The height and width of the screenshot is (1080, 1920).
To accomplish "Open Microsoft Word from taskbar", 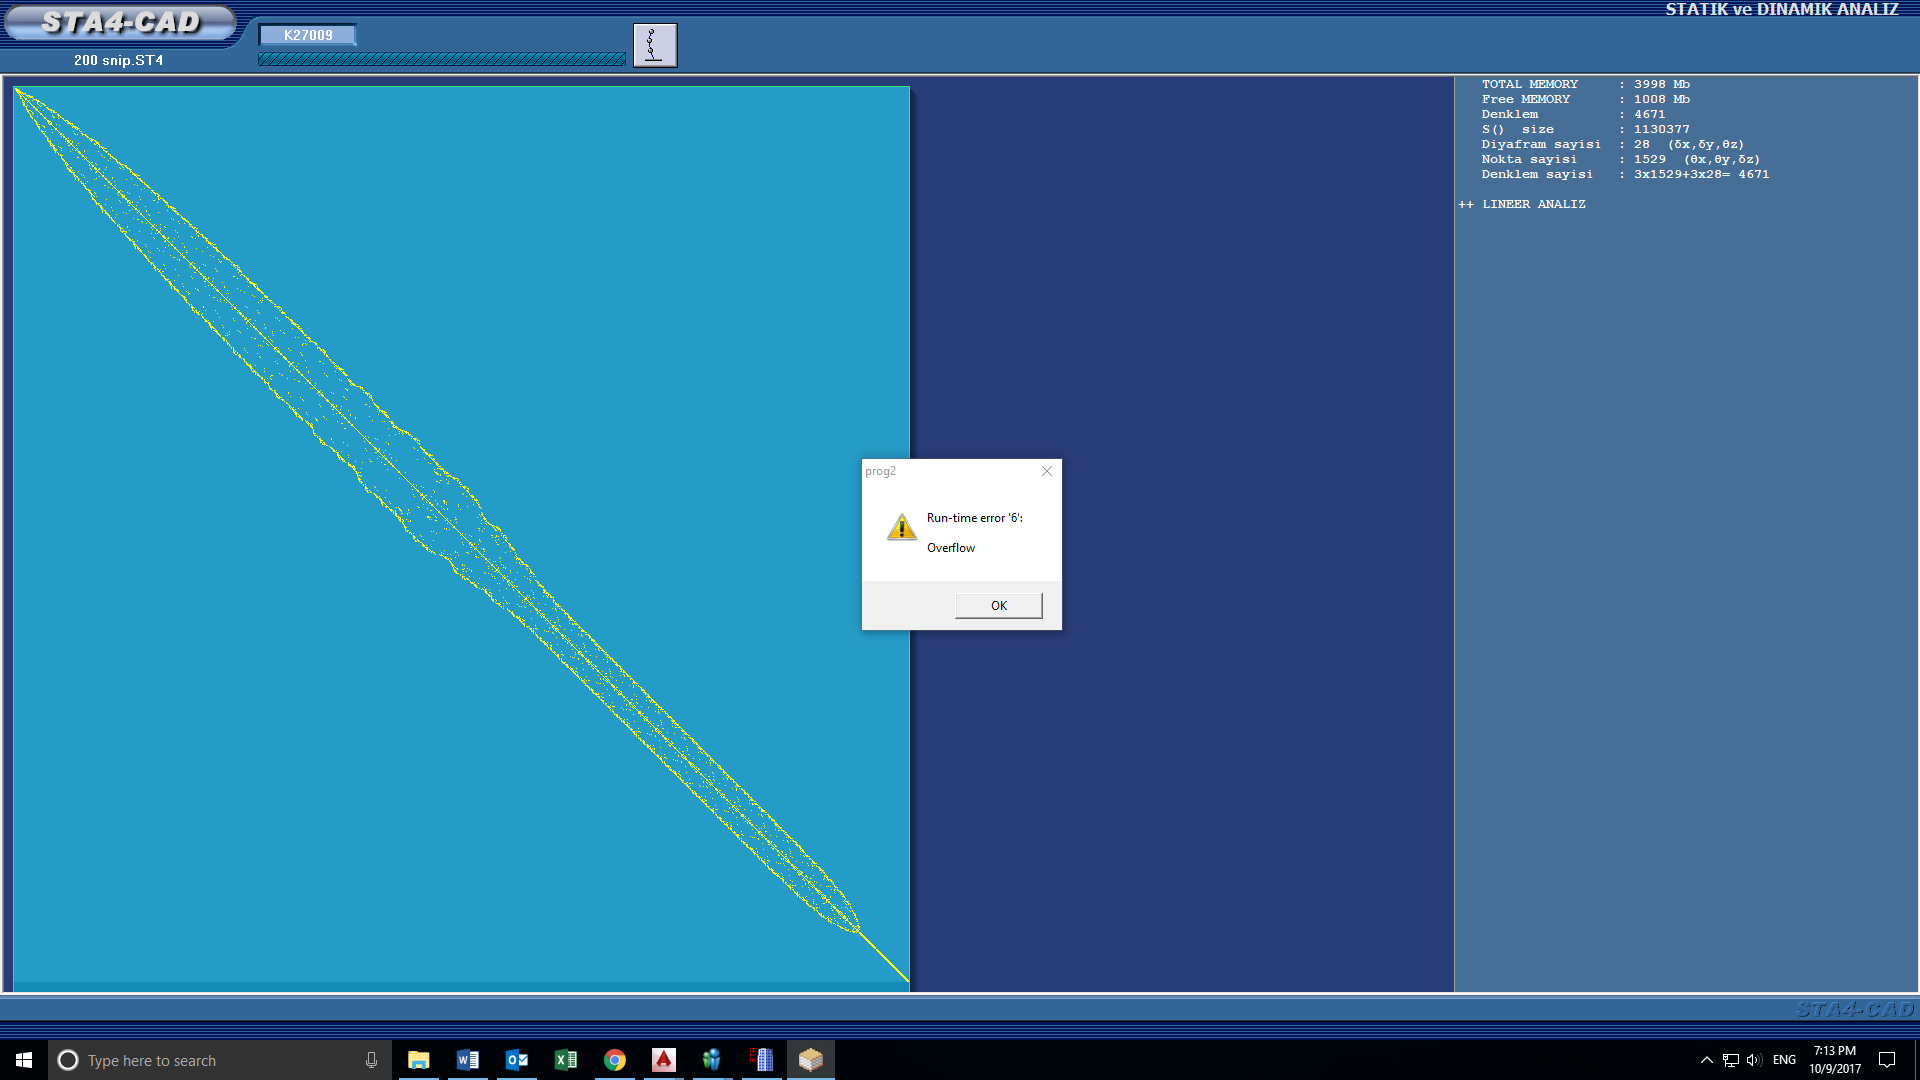I will click(467, 1060).
